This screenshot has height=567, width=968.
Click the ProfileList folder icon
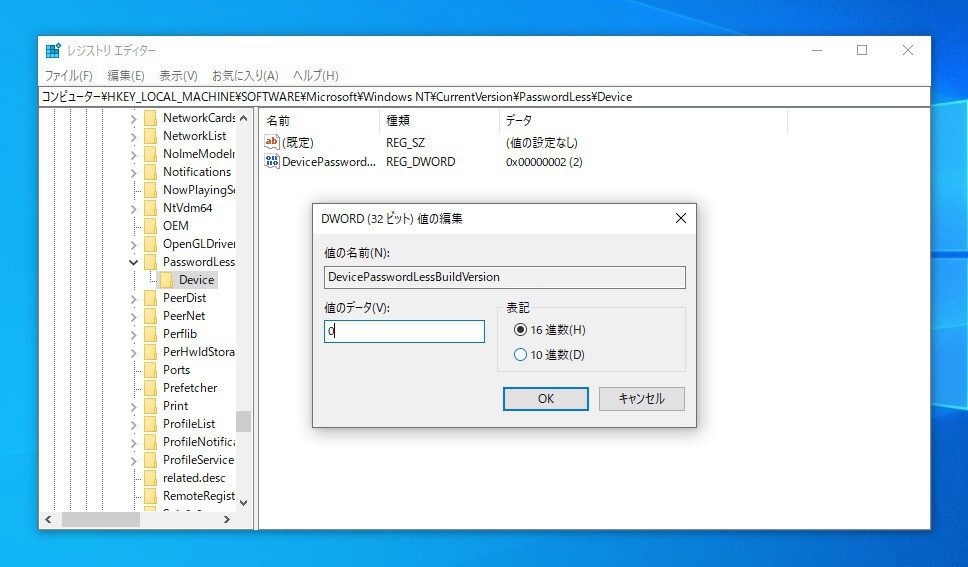pos(151,424)
